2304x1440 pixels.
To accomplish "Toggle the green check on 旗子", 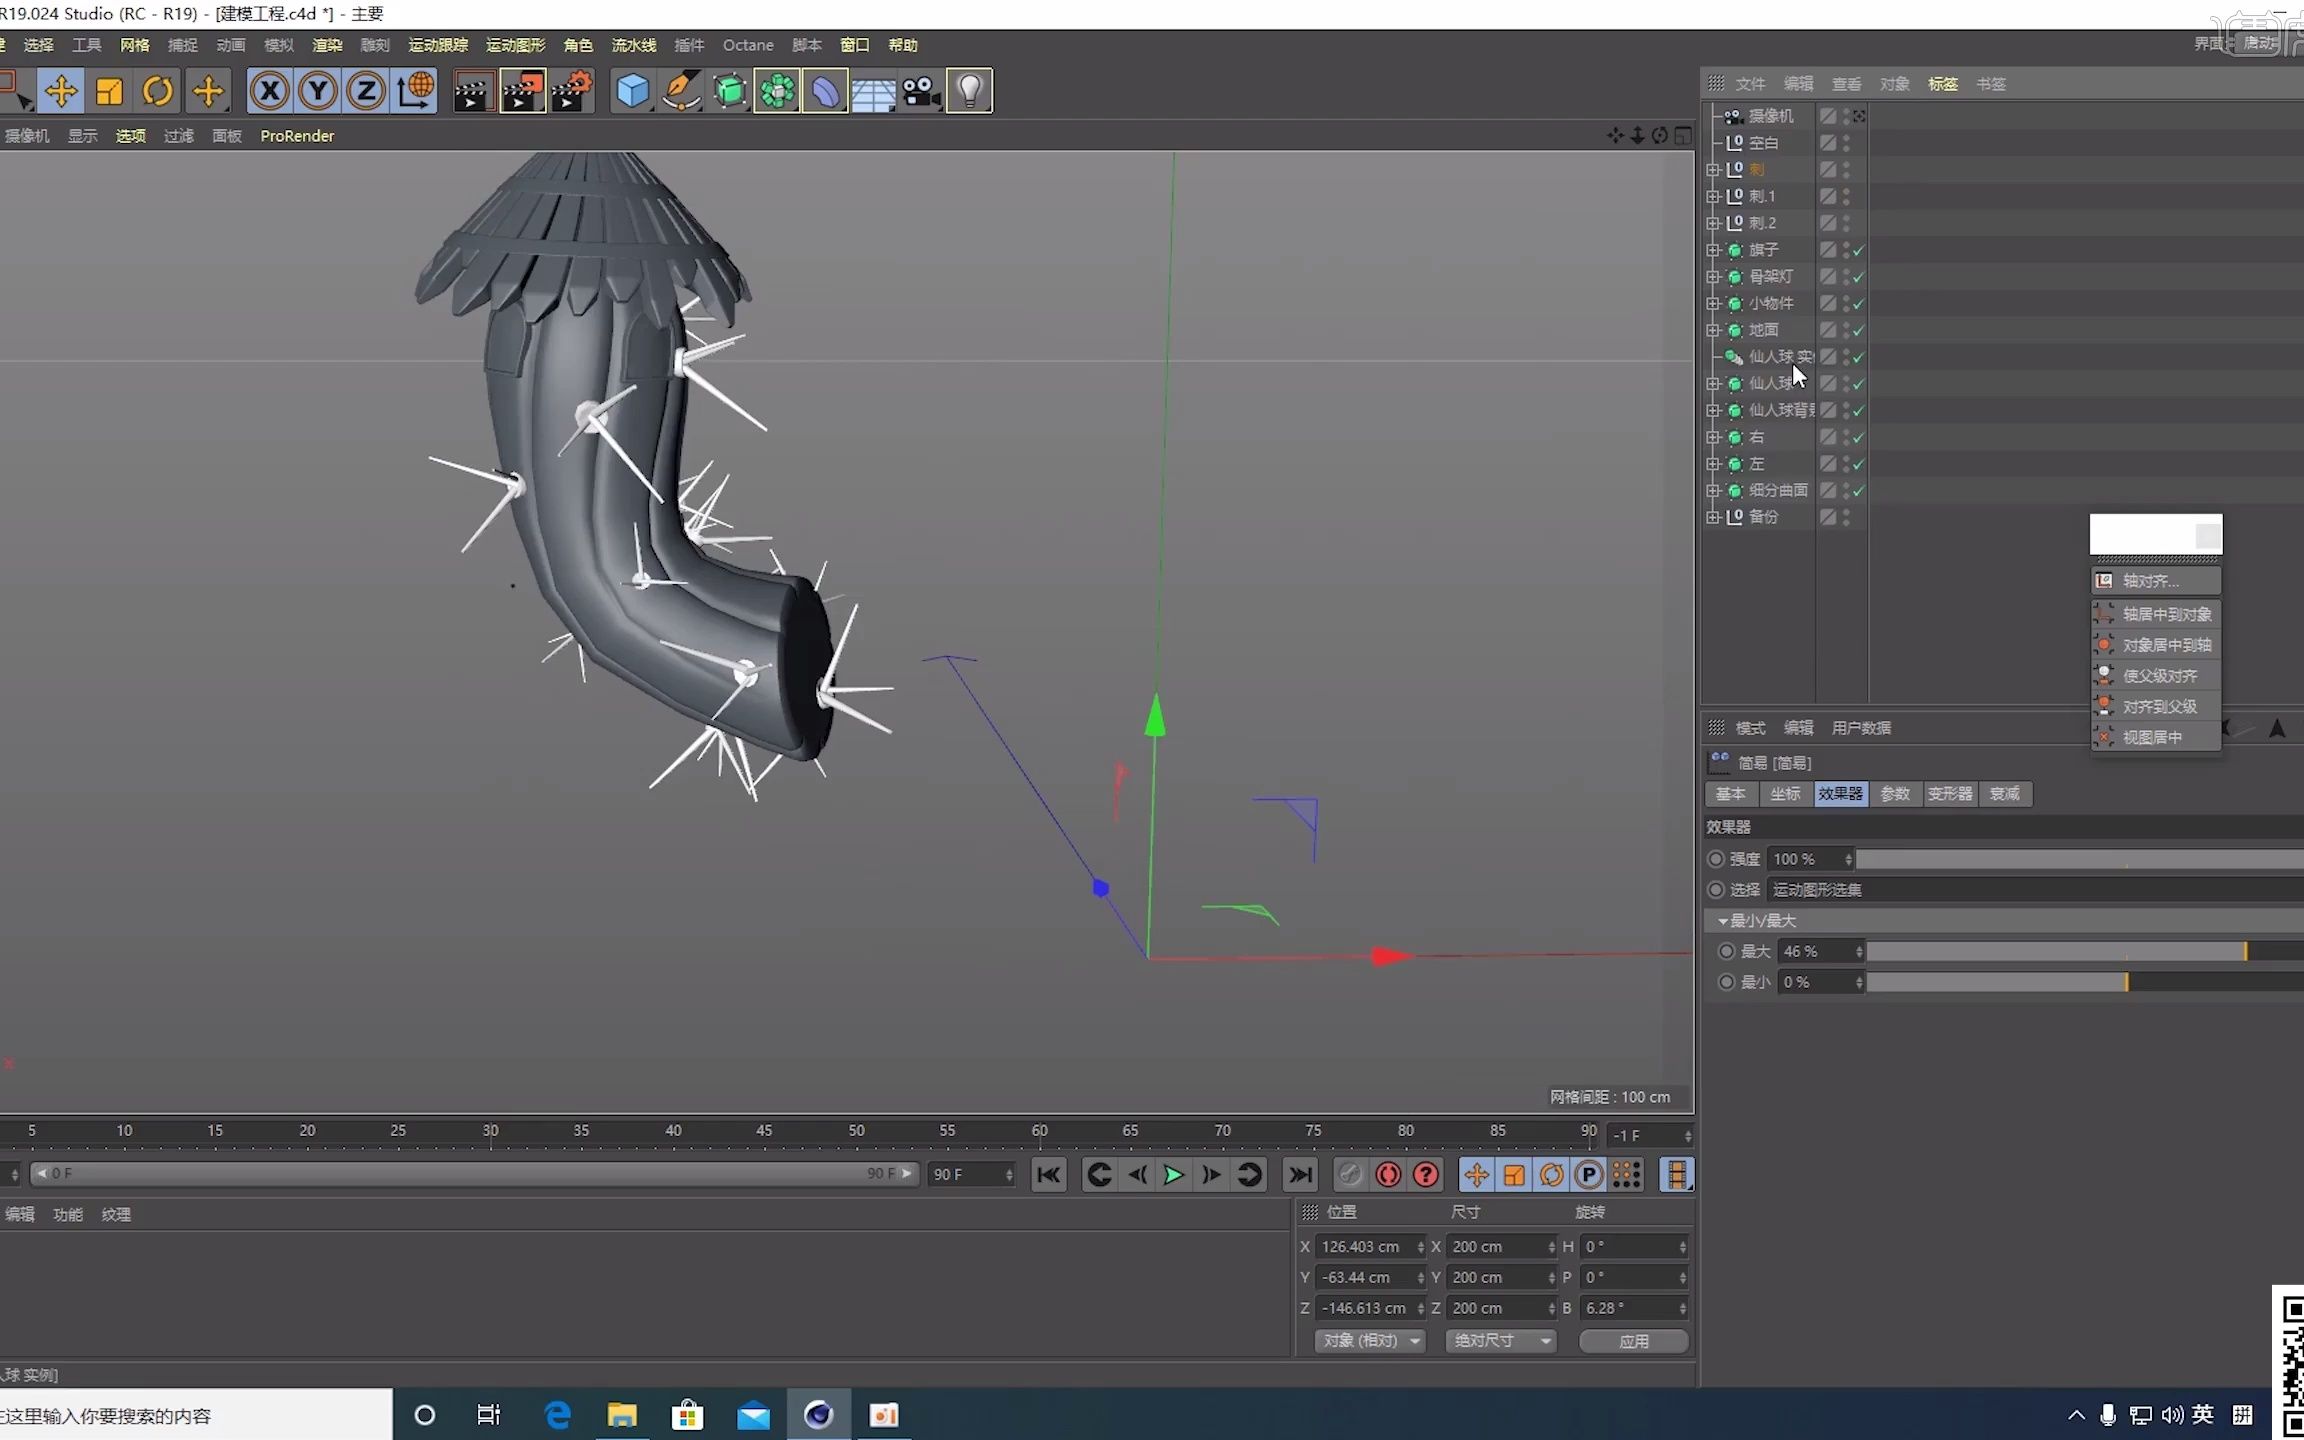I will click(x=1859, y=250).
